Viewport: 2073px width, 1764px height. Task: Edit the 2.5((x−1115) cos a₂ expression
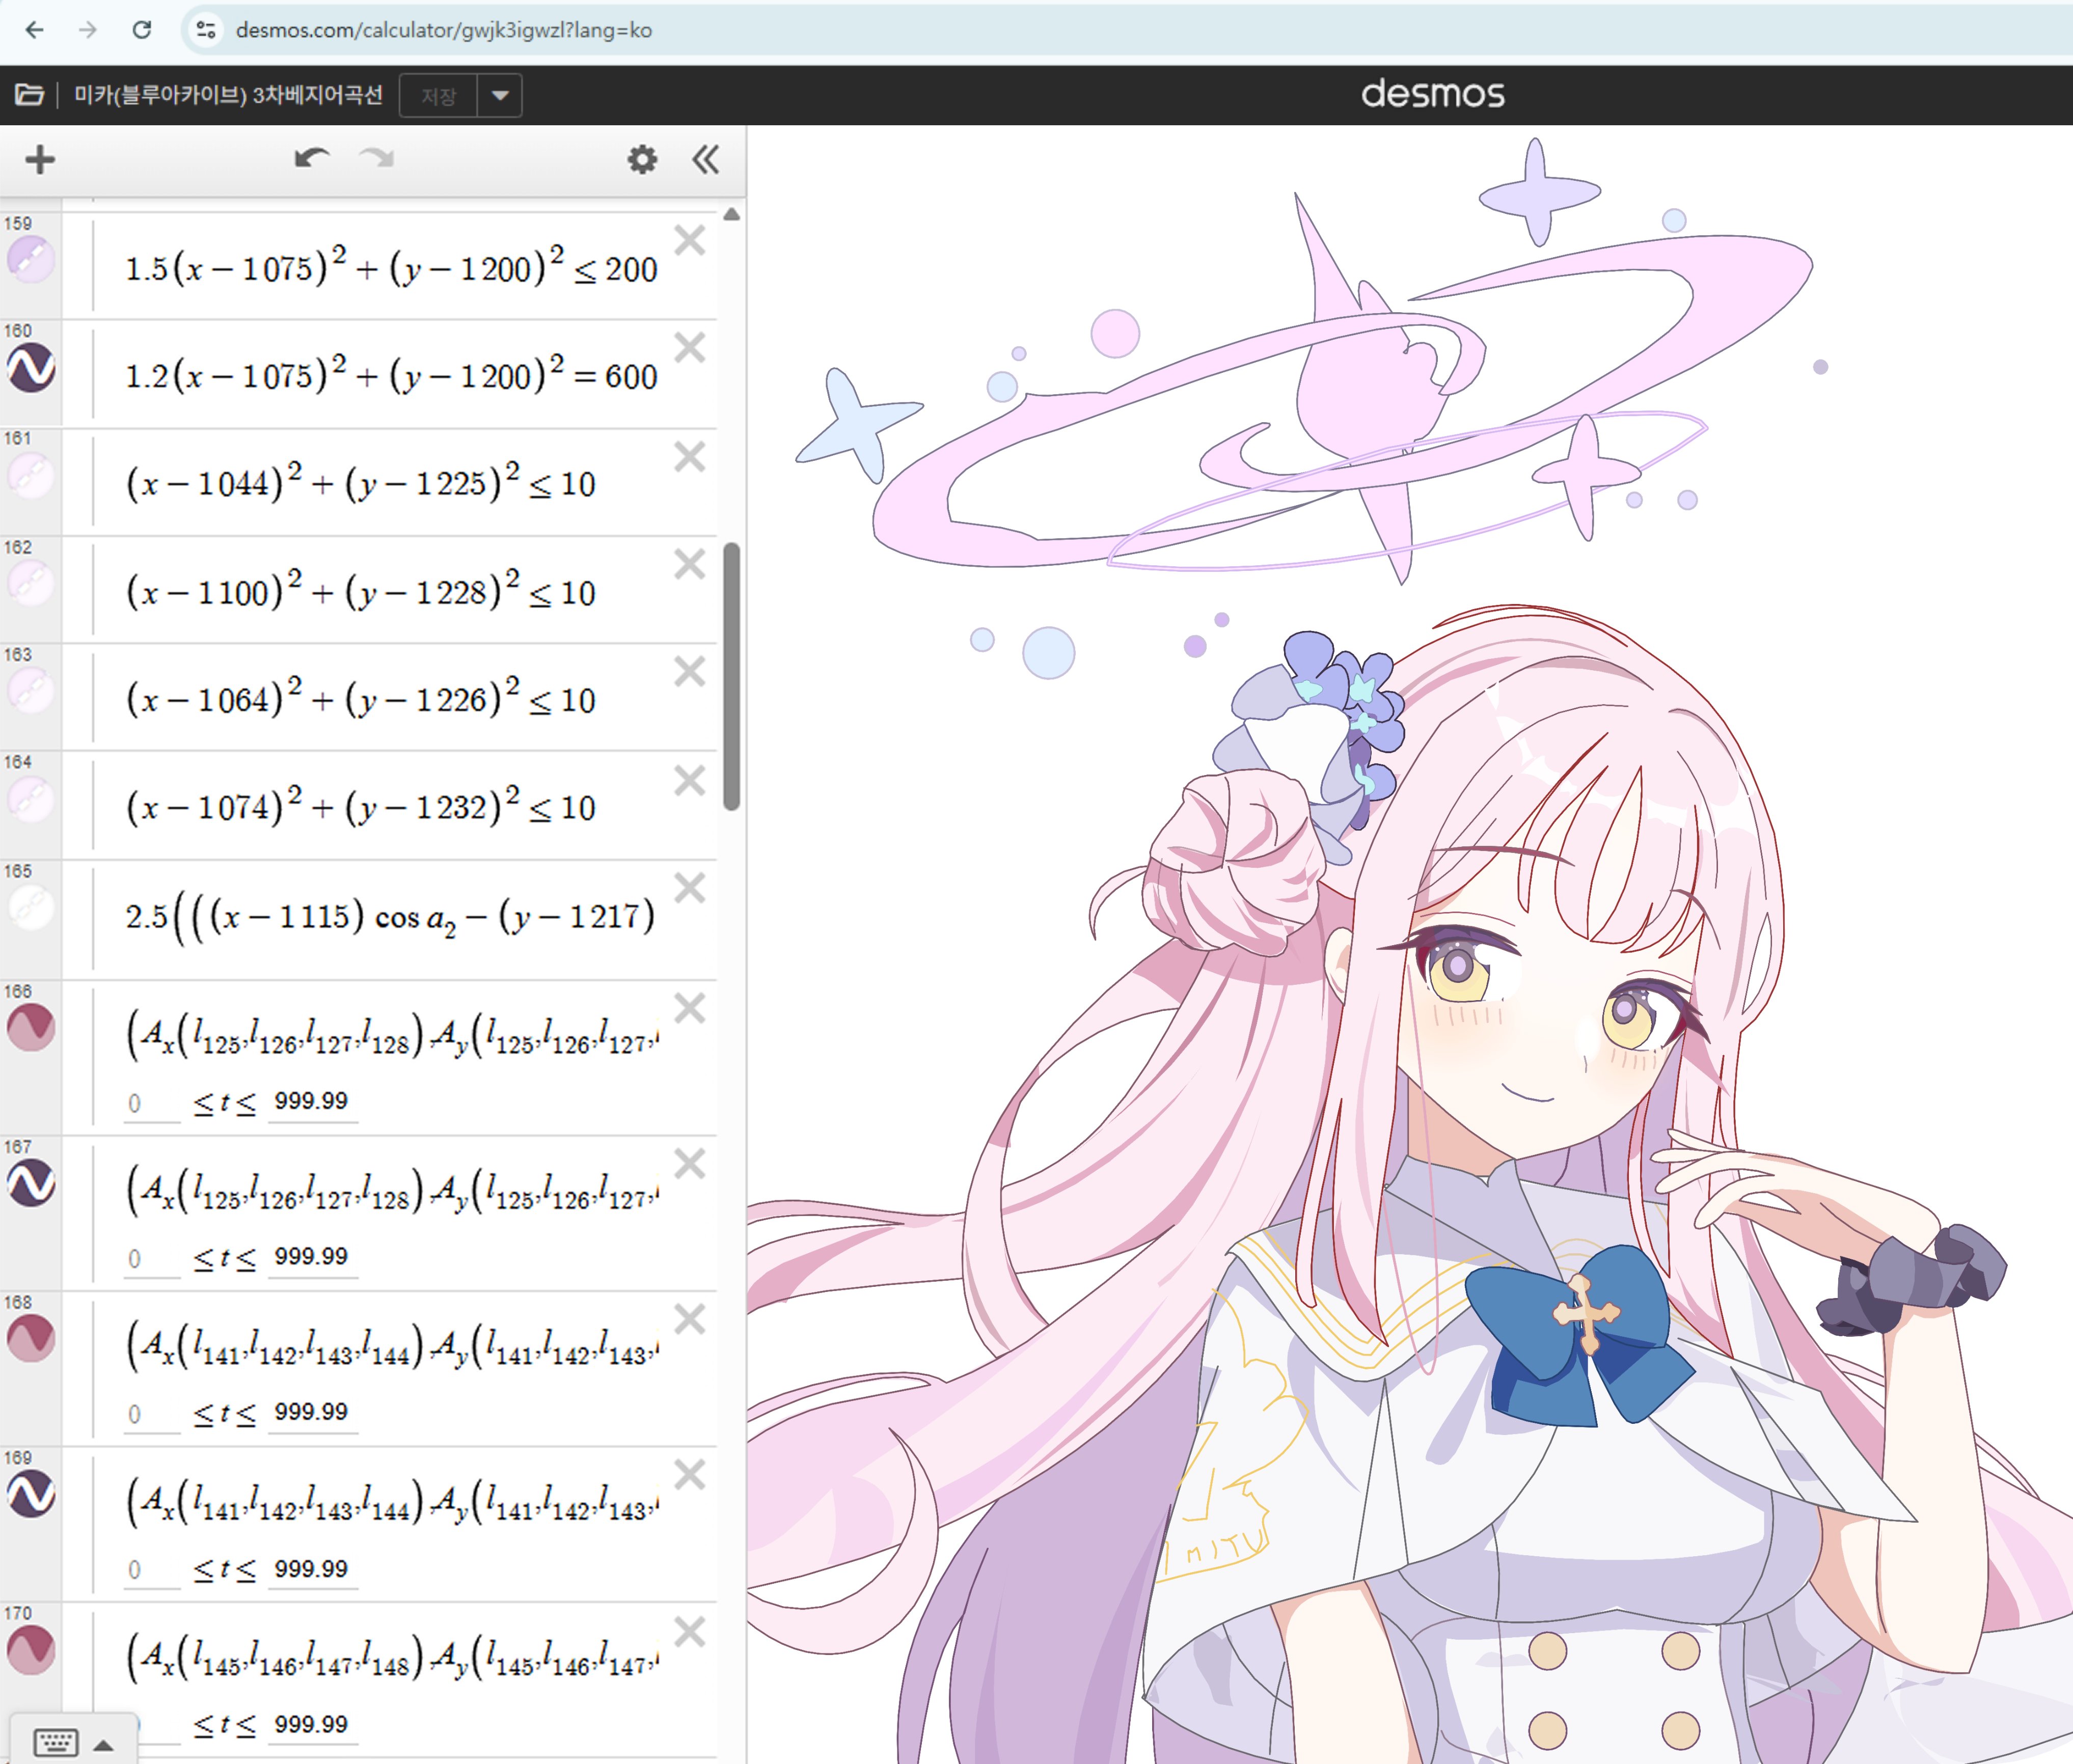pyautogui.click(x=390, y=917)
